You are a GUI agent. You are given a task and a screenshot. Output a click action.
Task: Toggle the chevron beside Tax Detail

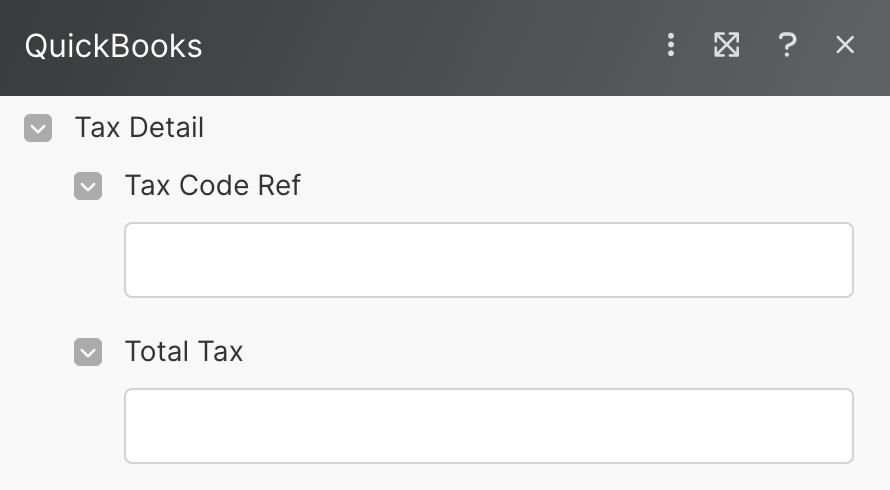pos(38,128)
